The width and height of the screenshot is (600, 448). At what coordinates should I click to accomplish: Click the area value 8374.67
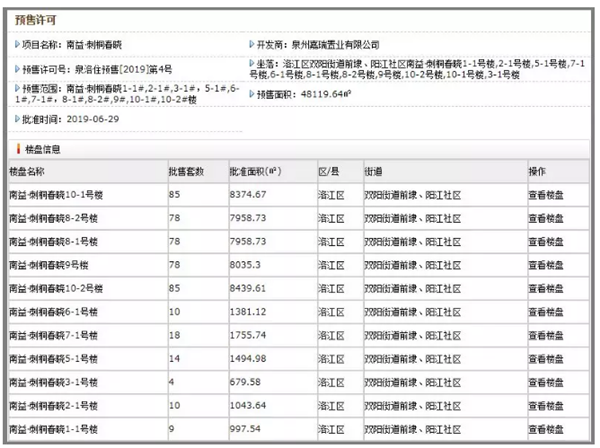[x=248, y=195]
